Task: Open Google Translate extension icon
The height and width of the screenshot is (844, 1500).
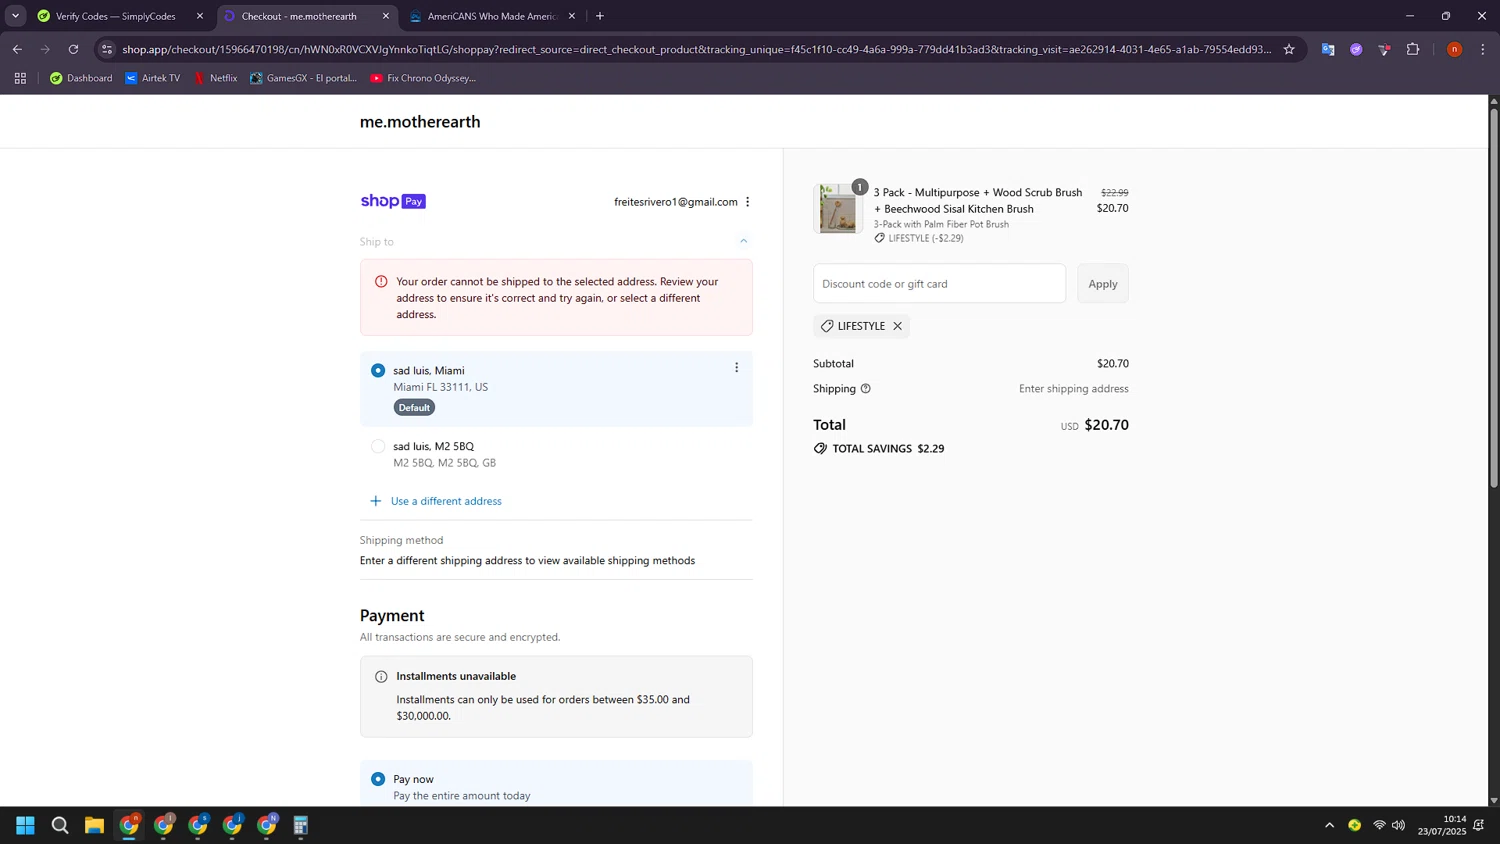Action: point(1328,49)
